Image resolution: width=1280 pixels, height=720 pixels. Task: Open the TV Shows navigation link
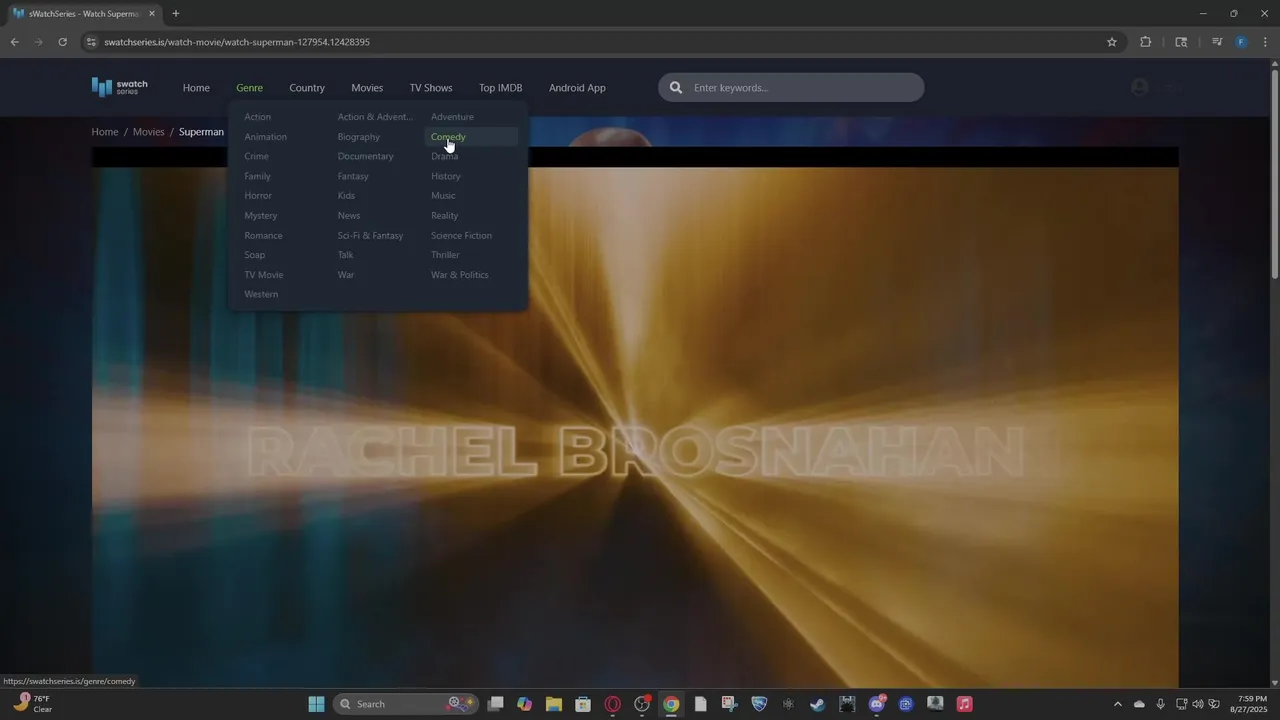click(x=431, y=88)
